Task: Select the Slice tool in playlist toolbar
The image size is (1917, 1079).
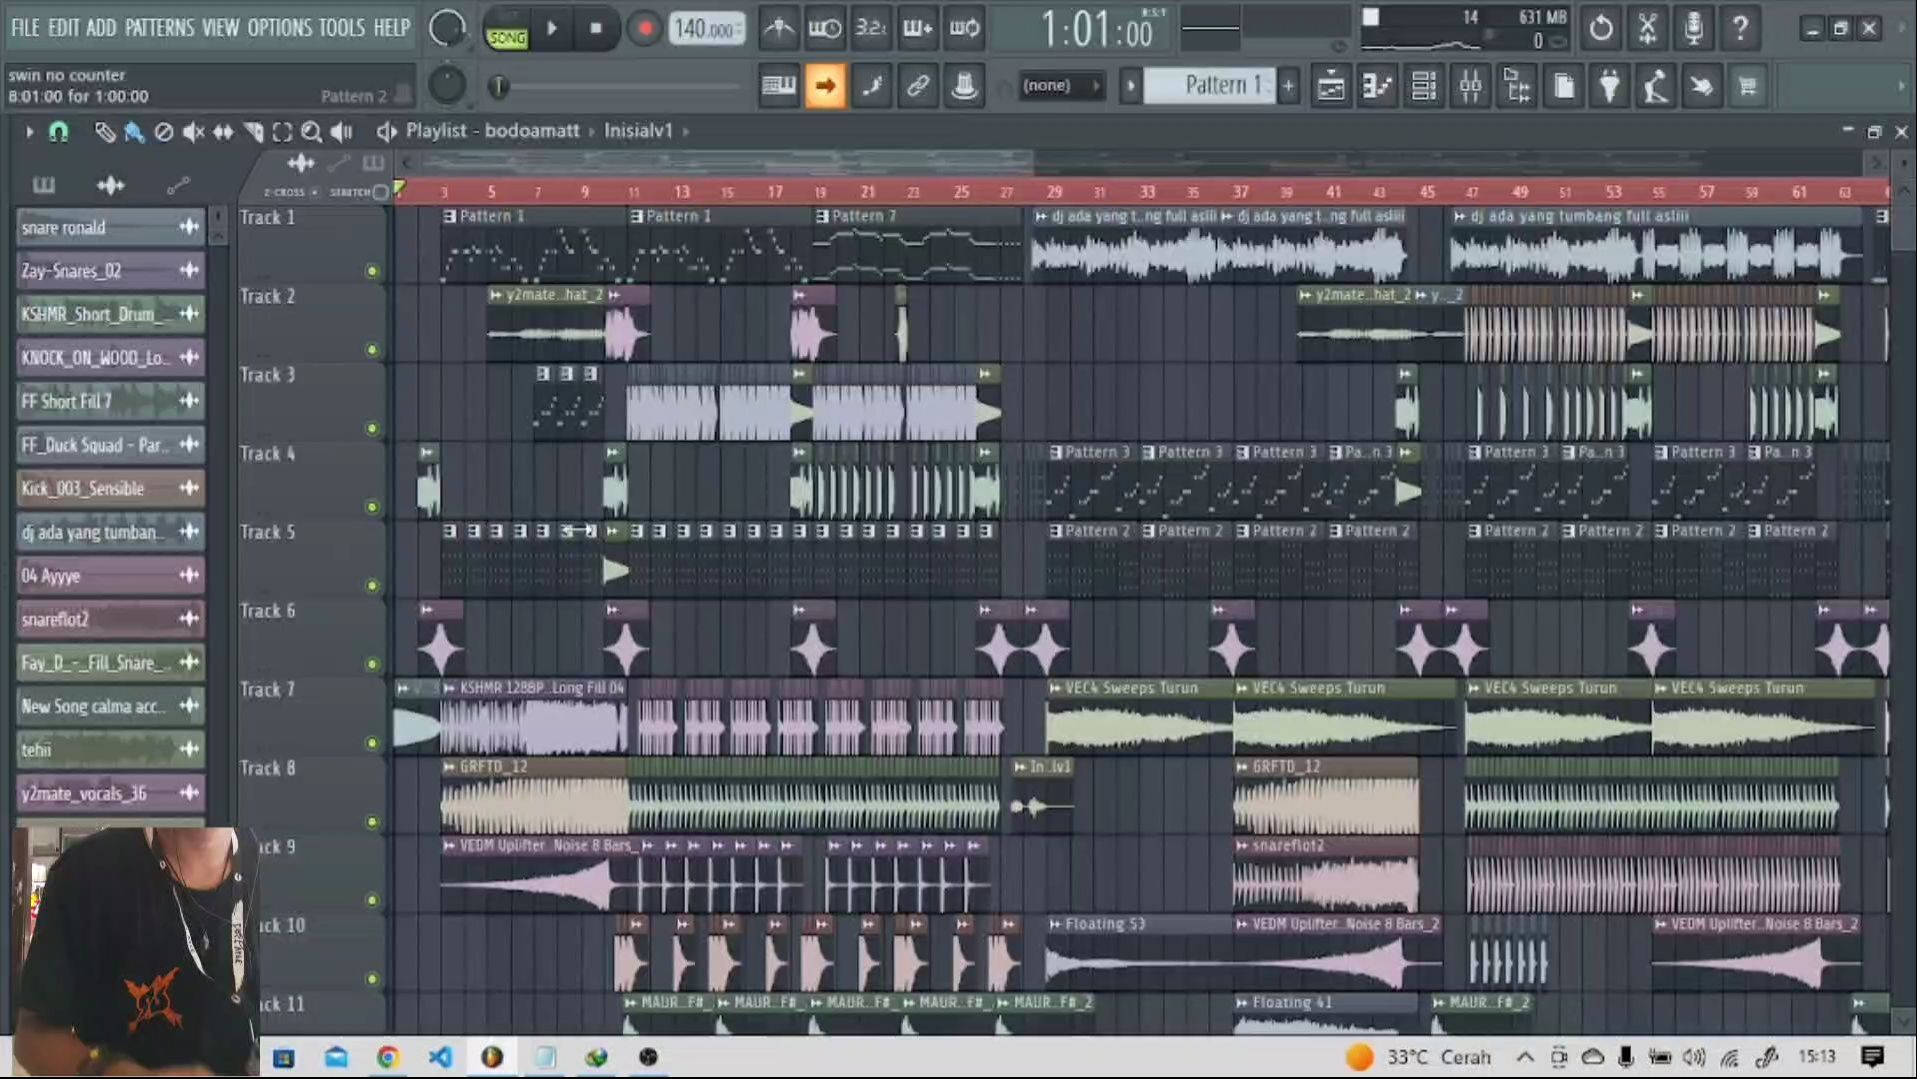Action: tap(253, 132)
